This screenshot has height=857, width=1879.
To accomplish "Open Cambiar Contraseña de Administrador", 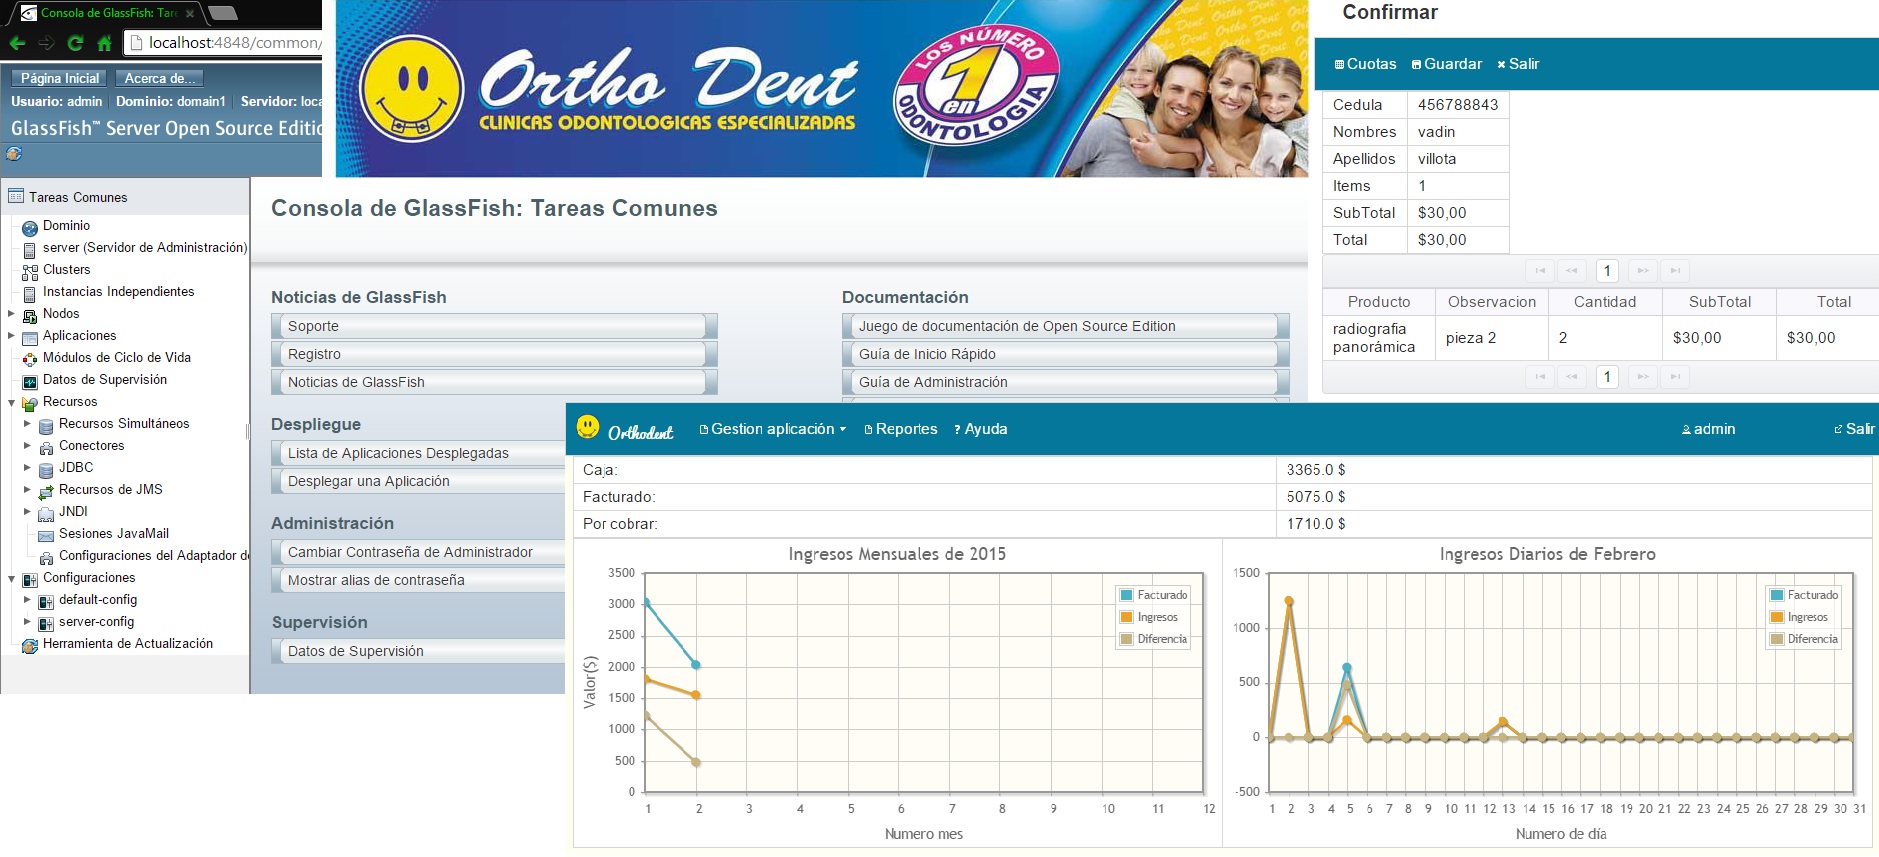I will point(418,552).
